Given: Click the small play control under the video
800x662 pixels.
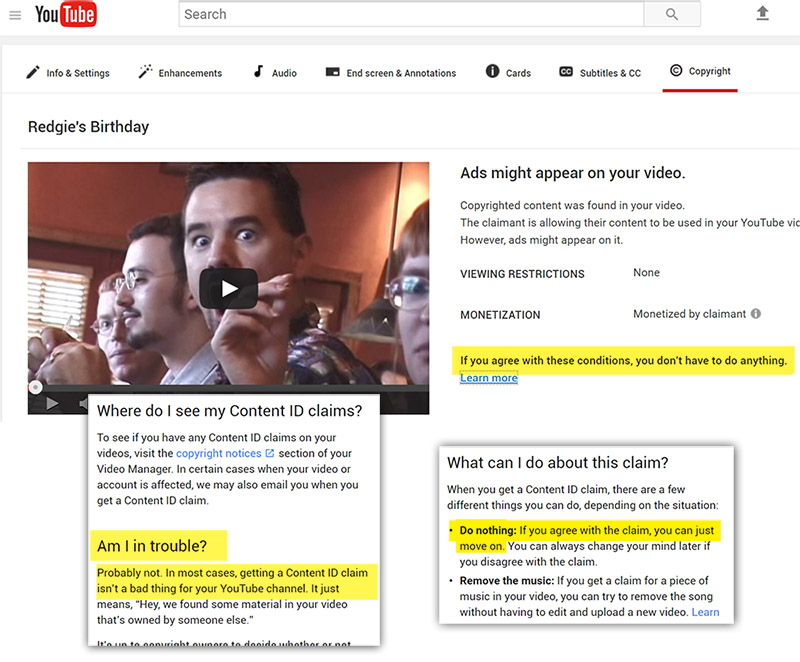Looking at the screenshot, I should (x=52, y=404).
